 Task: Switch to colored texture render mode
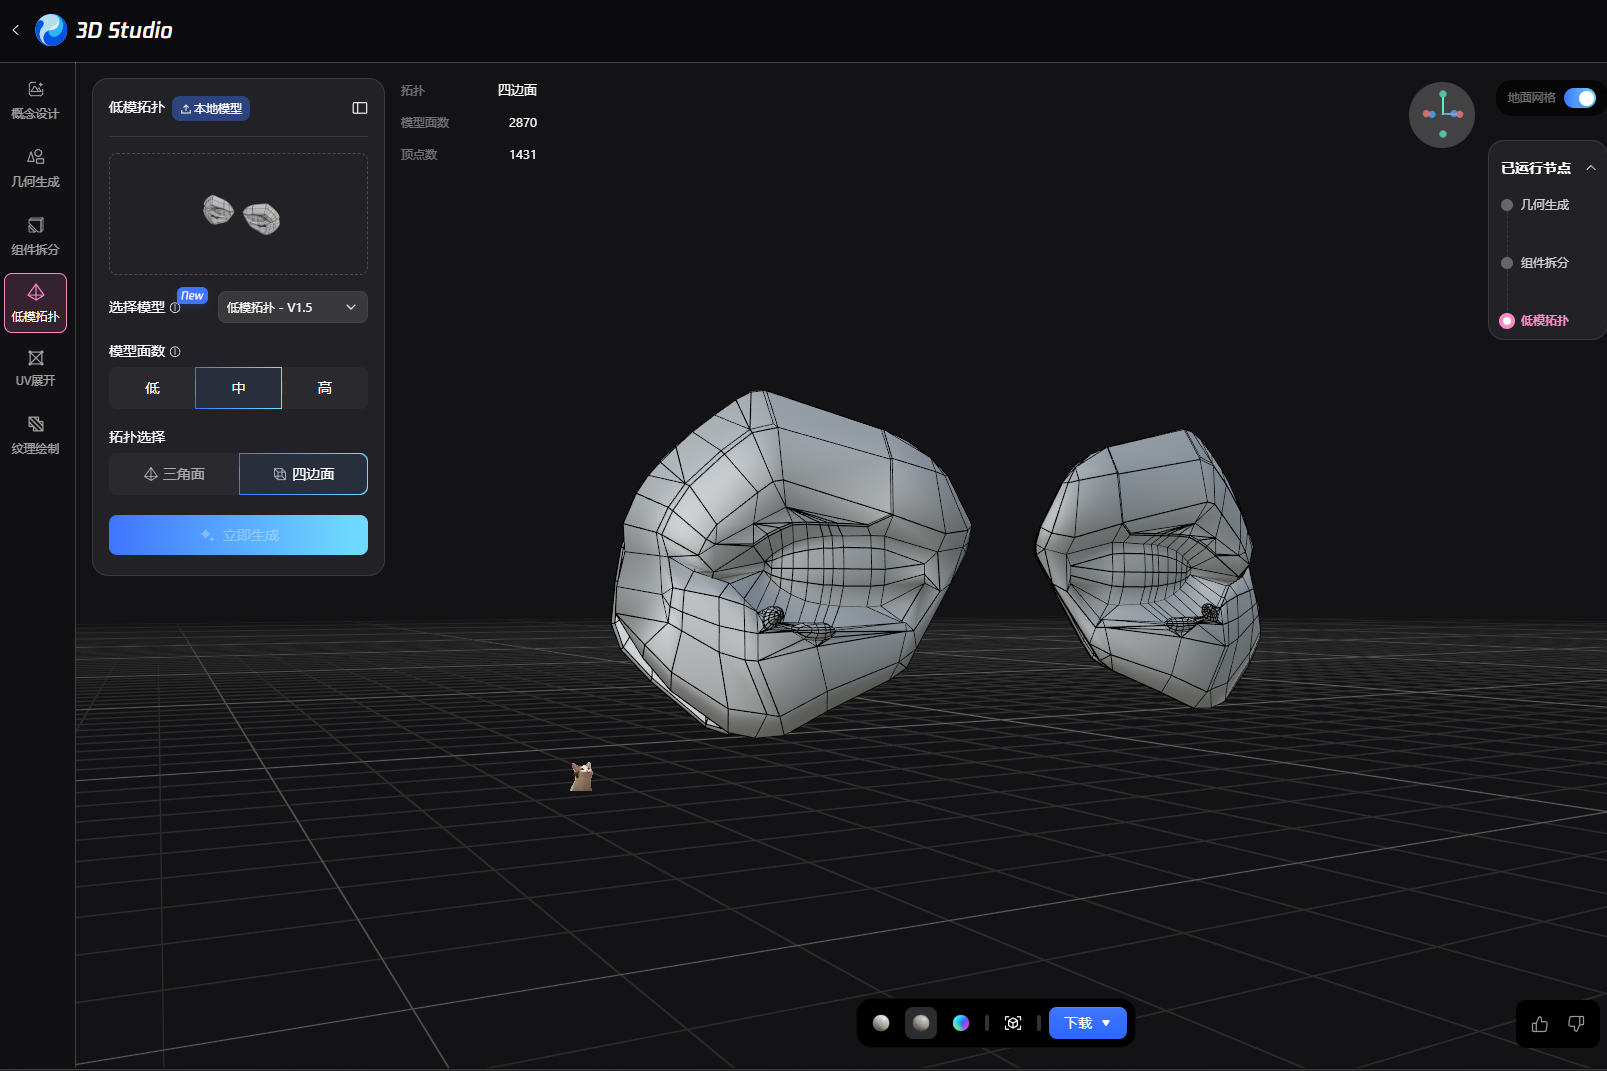pyautogui.click(x=961, y=1023)
